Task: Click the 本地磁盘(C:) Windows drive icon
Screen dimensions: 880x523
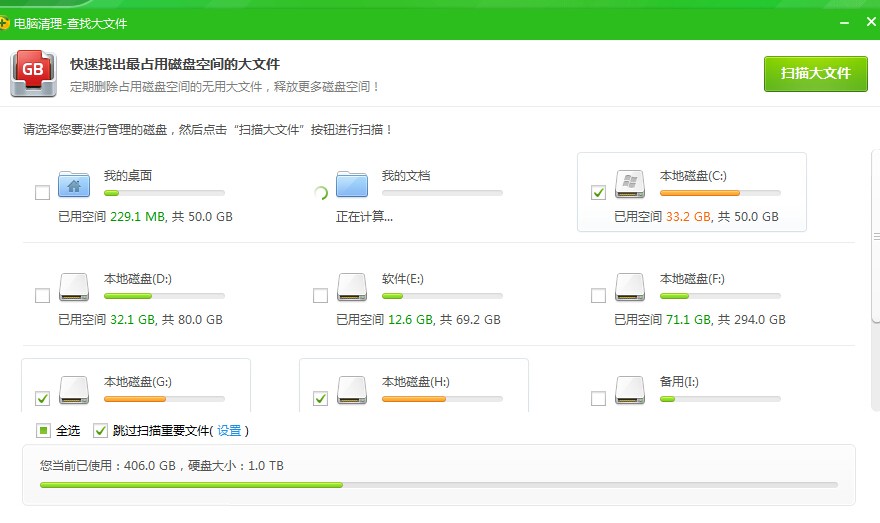Action: click(x=630, y=184)
